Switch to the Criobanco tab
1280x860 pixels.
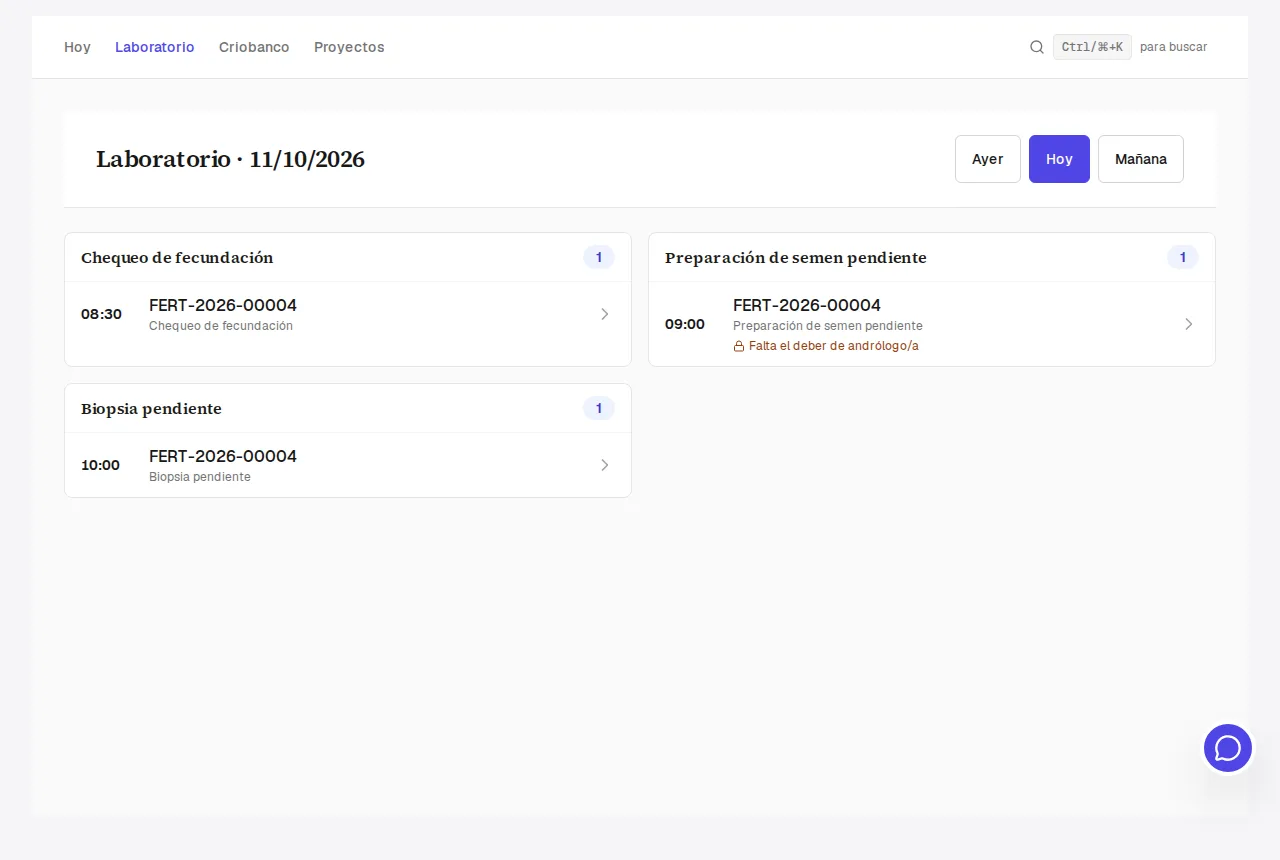tap(254, 47)
